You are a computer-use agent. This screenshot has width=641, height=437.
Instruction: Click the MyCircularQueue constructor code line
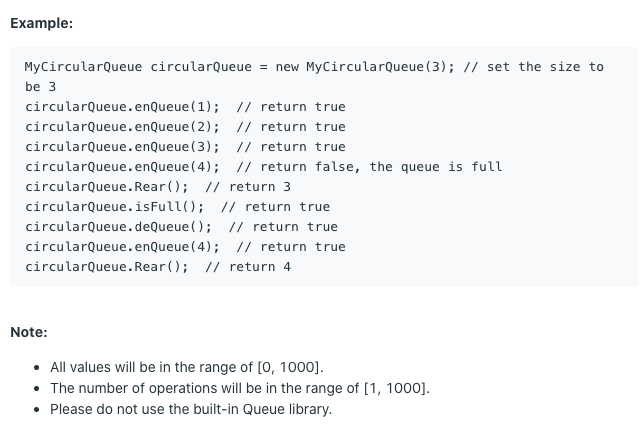(x=314, y=67)
